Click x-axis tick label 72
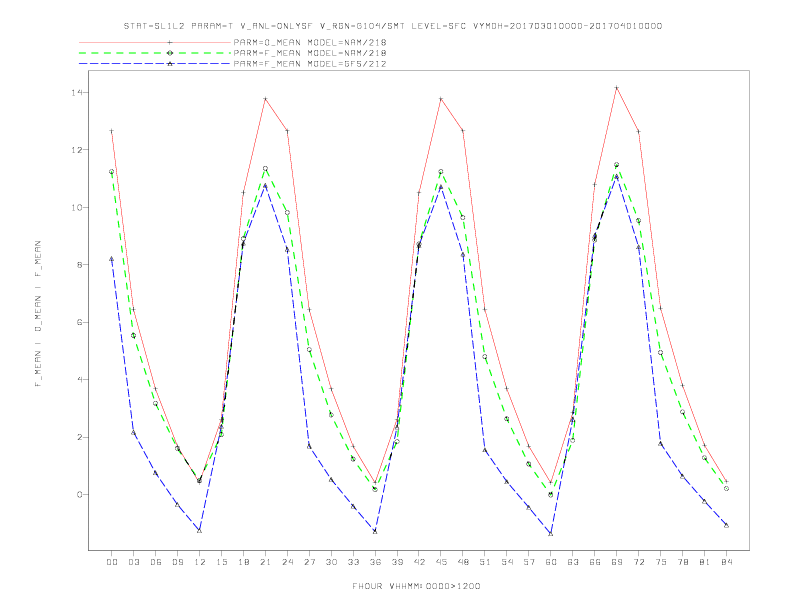Image resolution: width=792 pixels, height=612 pixels. (x=638, y=562)
